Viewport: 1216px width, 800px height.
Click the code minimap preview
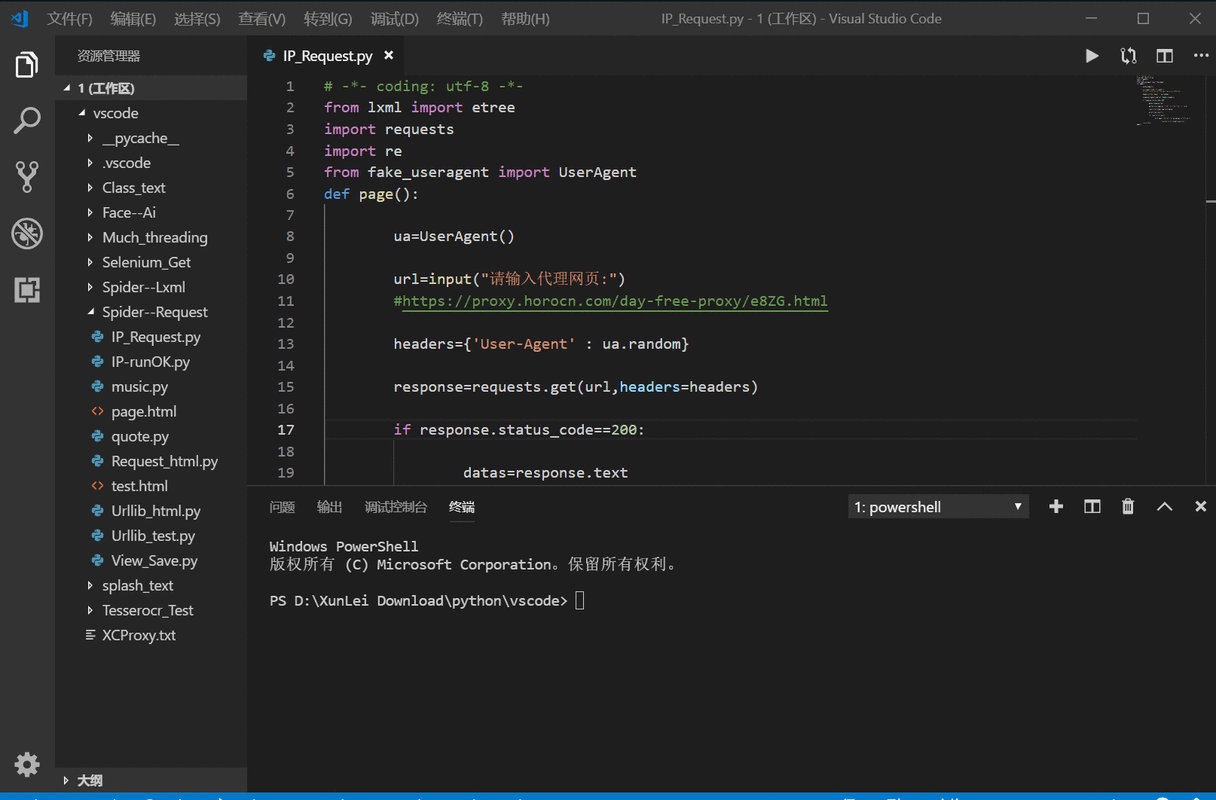click(1165, 100)
